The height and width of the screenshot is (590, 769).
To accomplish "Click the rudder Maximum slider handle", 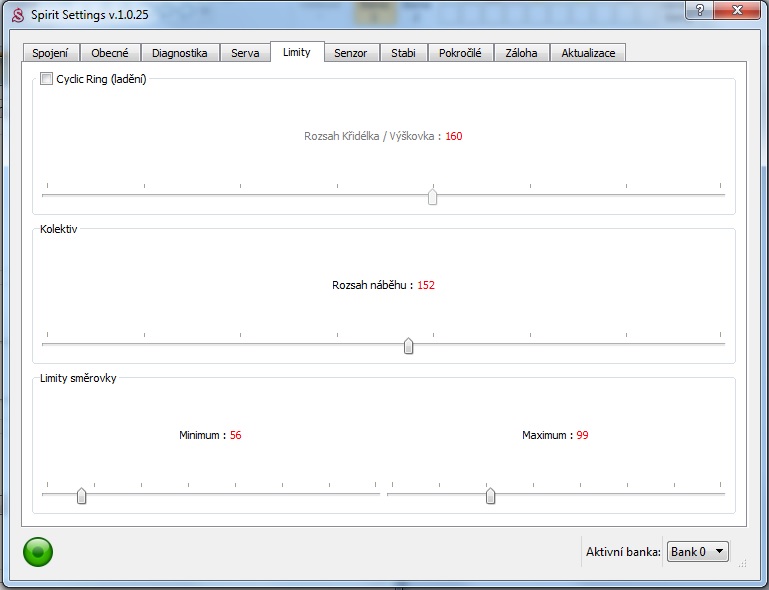I will (x=490, y=495).
